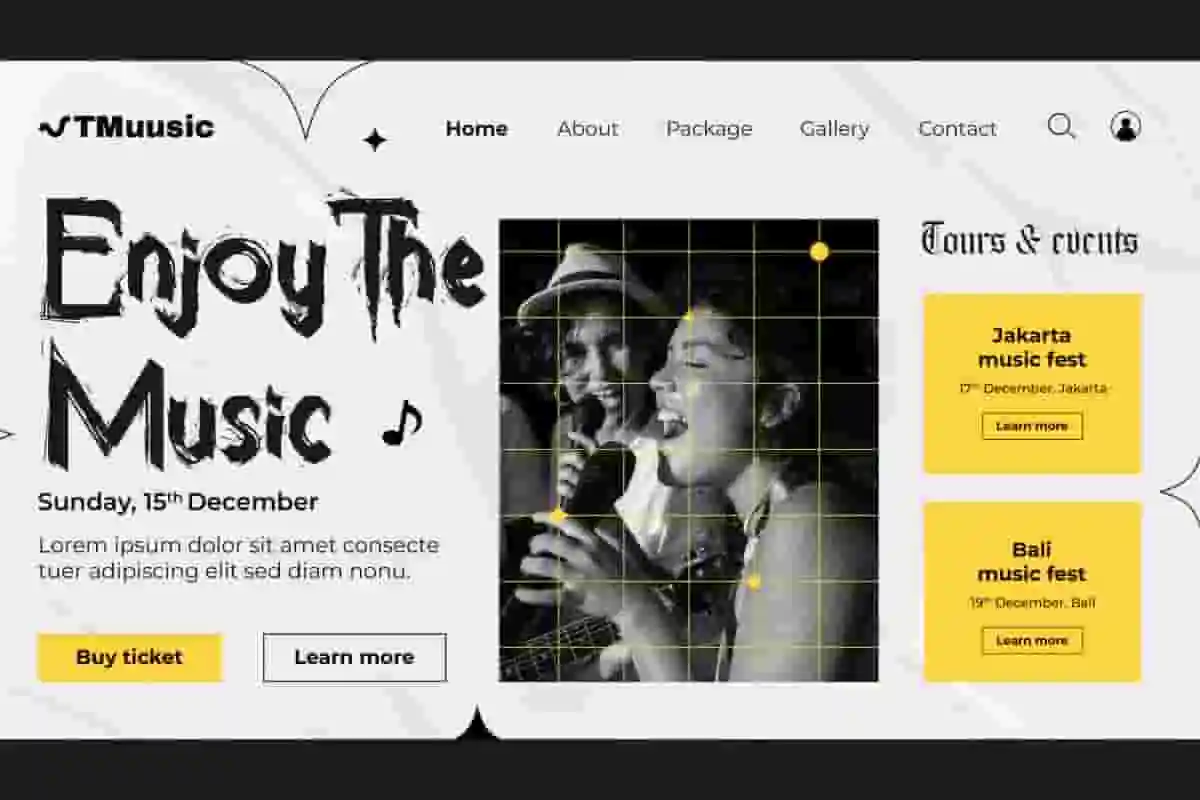Click the search magnifier icon
1200x800 pixels.
coord(1061,126)
